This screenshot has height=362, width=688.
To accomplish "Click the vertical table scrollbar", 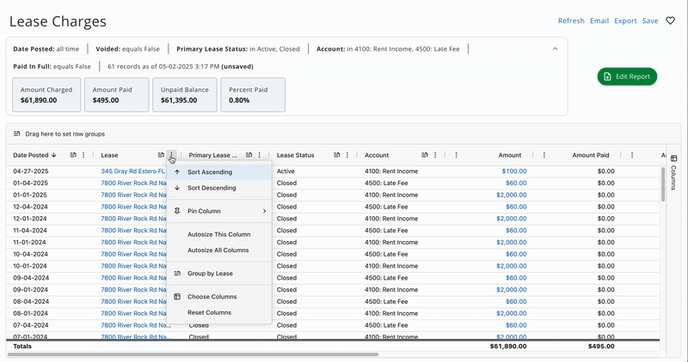I will [x=663, y=184].
